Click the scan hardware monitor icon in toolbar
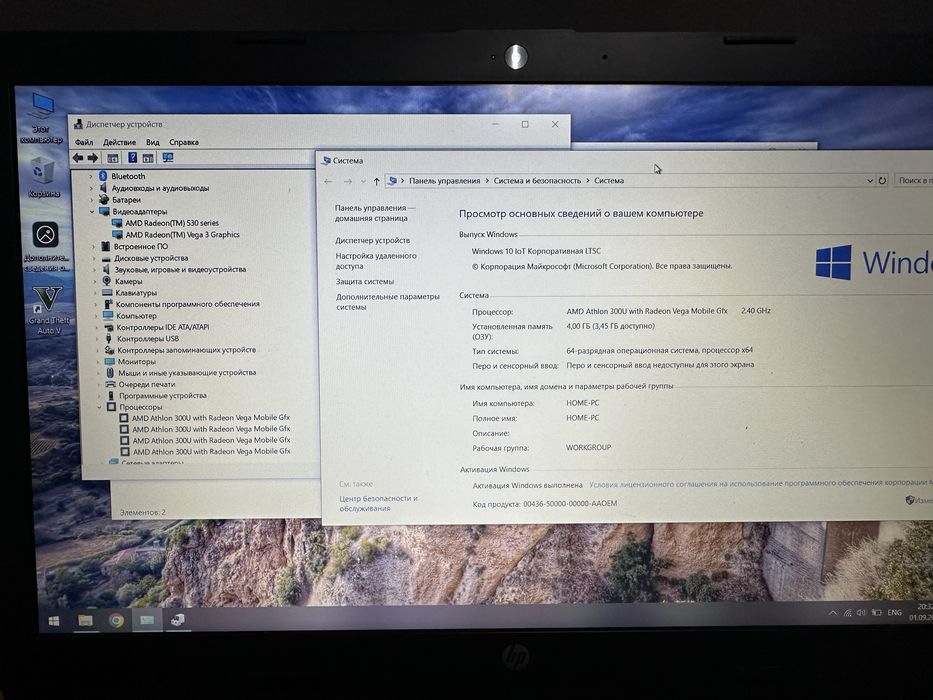Image resolution: width=933 pixels, height=700 pixels. pos(168,158)
